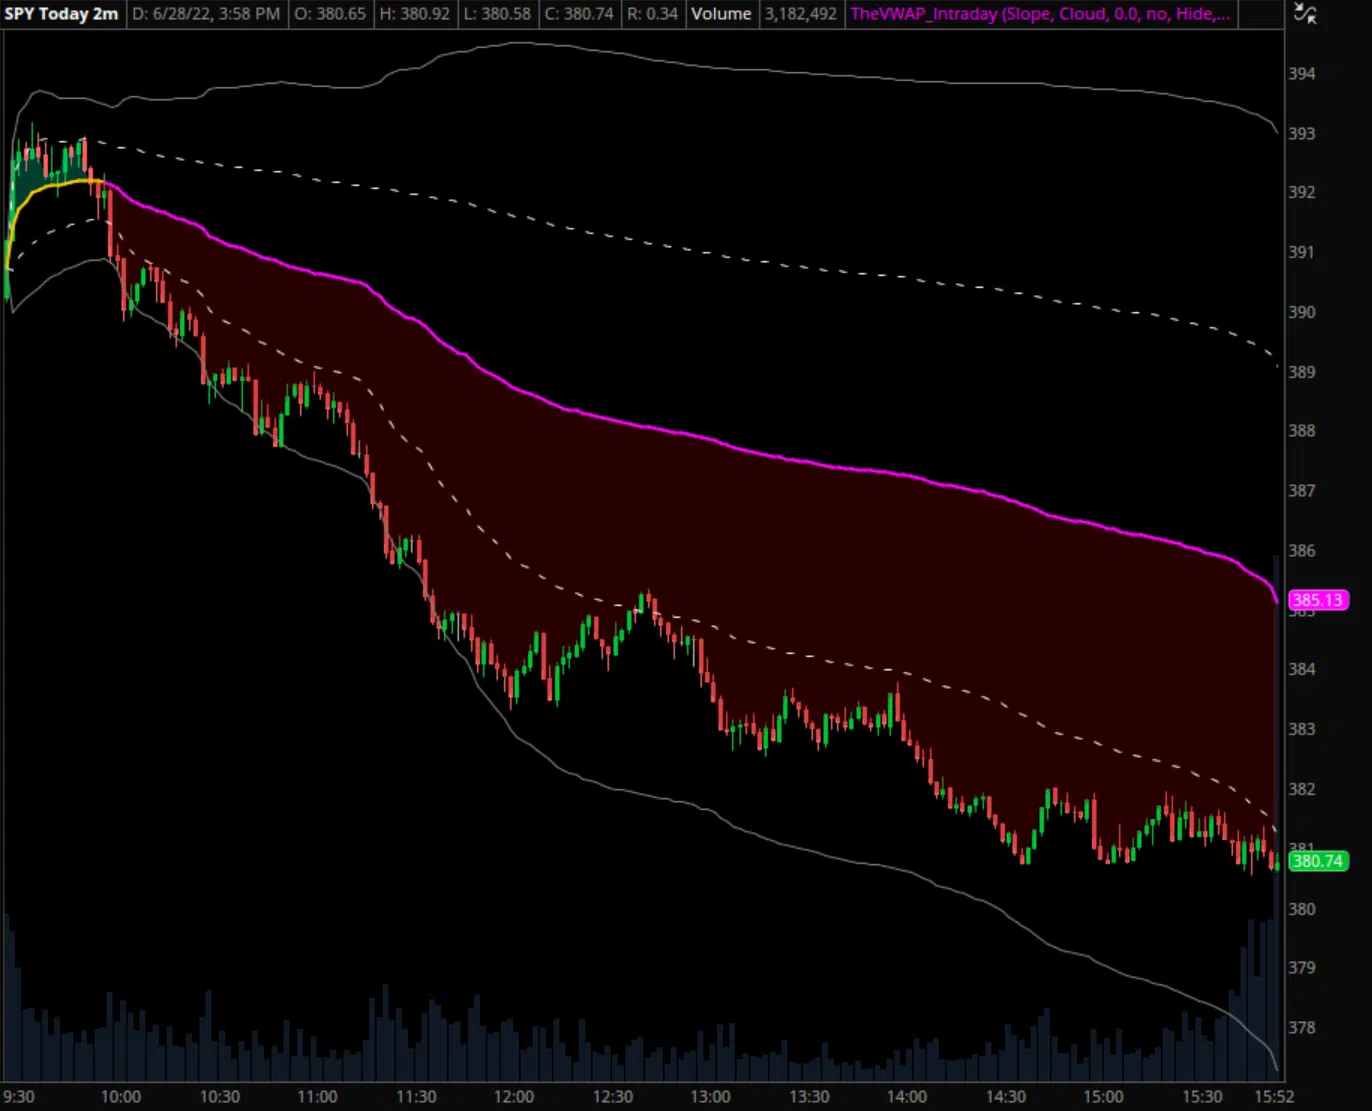Click the 12:00 time axis label
1372x1111 pixels.
click(514, 1097)
